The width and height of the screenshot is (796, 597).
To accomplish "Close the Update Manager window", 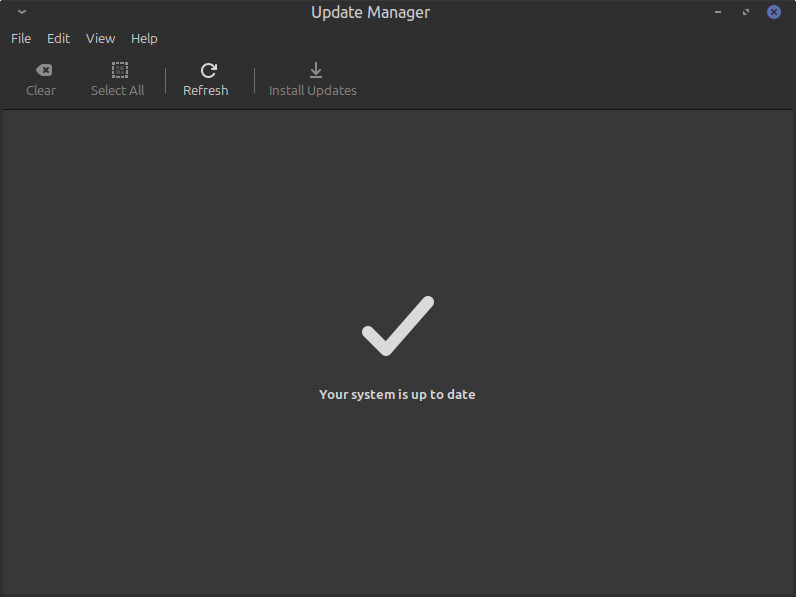I will coord(774,12).
